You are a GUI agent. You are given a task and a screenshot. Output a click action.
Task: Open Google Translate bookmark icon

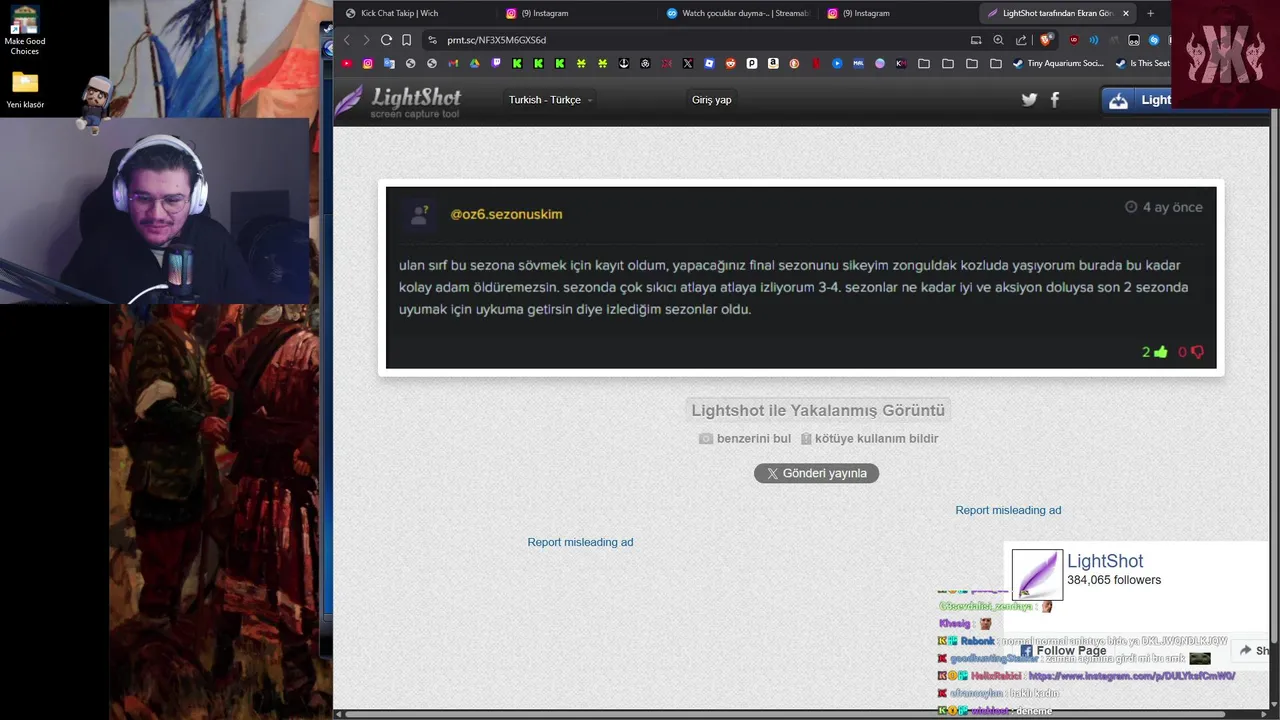coord(389,63)
